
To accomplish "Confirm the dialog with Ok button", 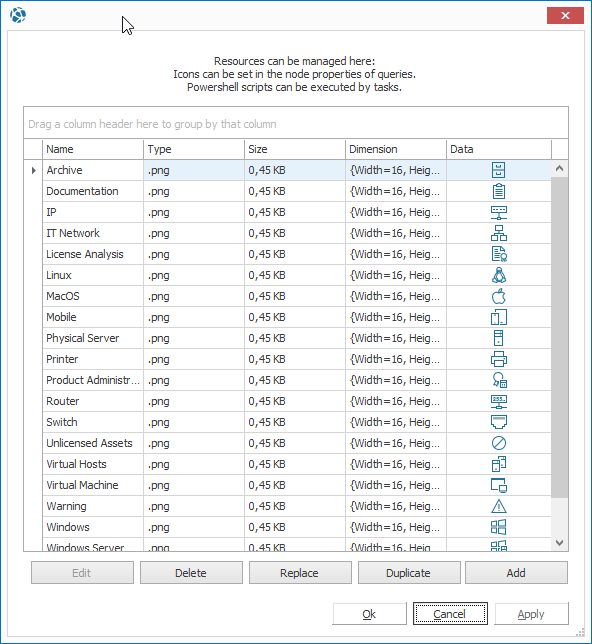I will coord(369,614).
